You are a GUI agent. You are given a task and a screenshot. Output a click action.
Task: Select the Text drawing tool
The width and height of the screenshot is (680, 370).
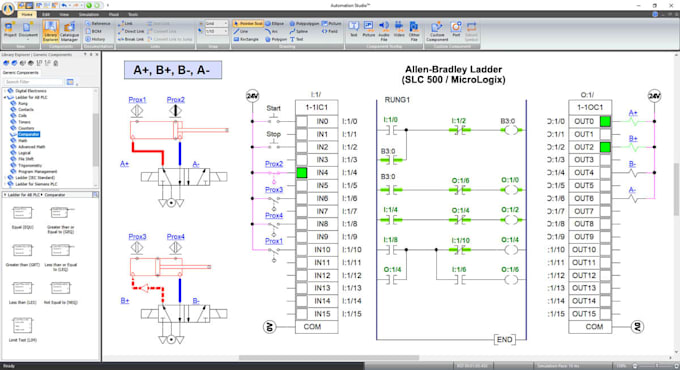pos(297,39)
